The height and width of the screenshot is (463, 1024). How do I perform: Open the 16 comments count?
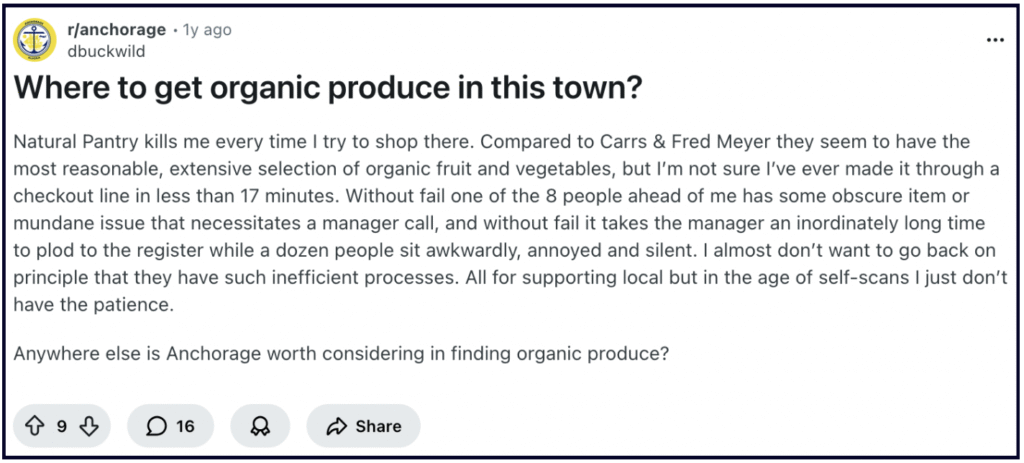pos(185,426)
